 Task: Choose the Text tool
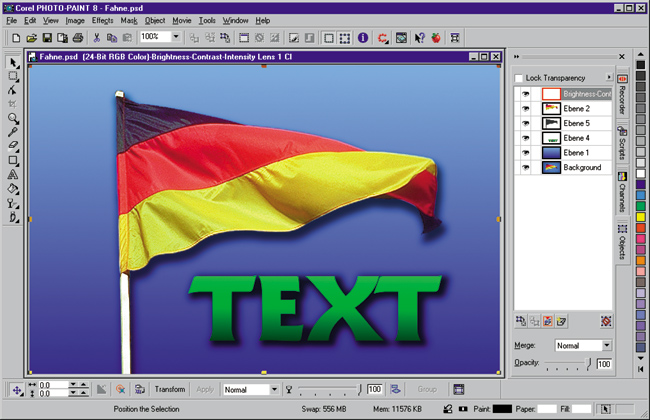[x=14, y=173]
